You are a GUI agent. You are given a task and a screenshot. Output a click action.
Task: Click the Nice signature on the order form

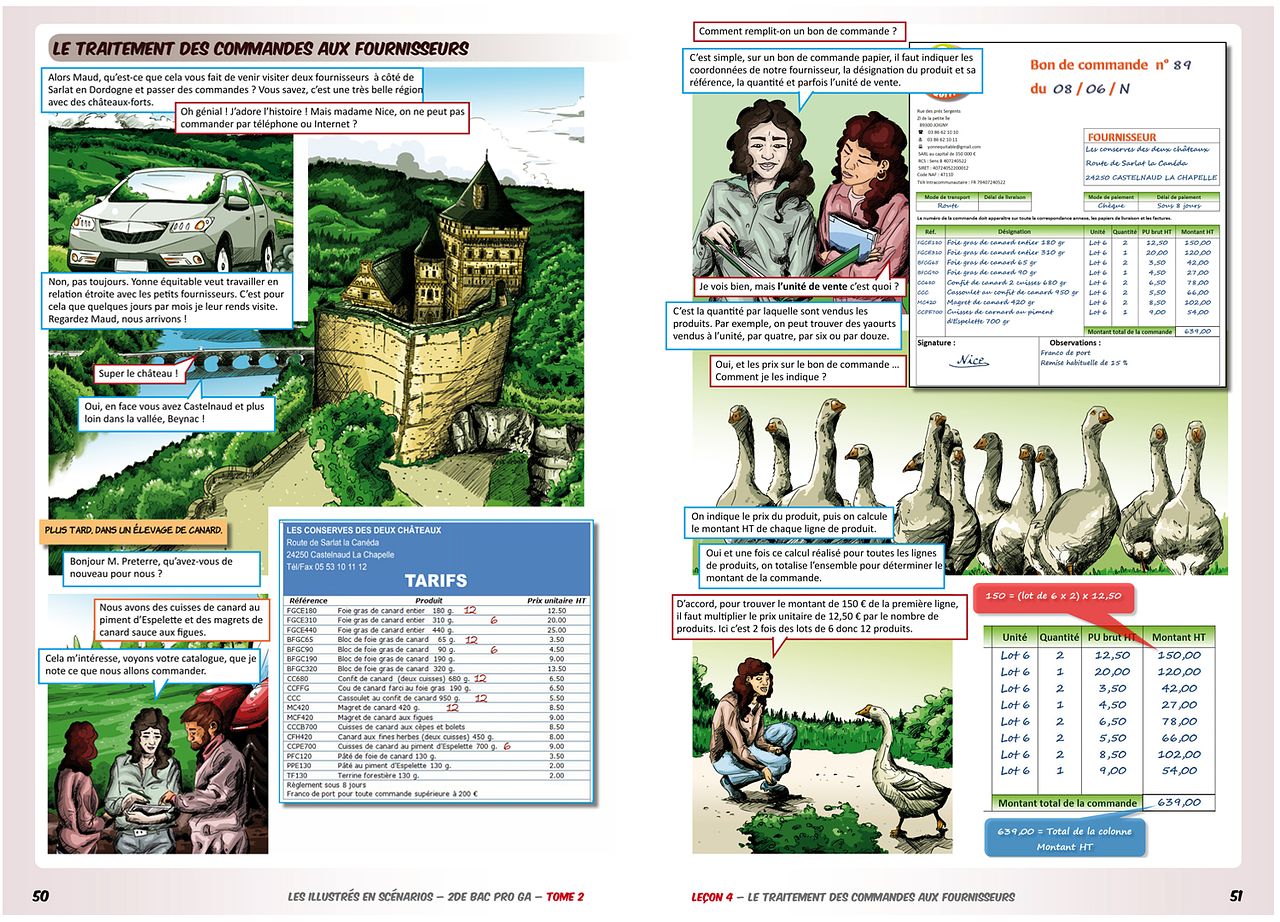966,361
